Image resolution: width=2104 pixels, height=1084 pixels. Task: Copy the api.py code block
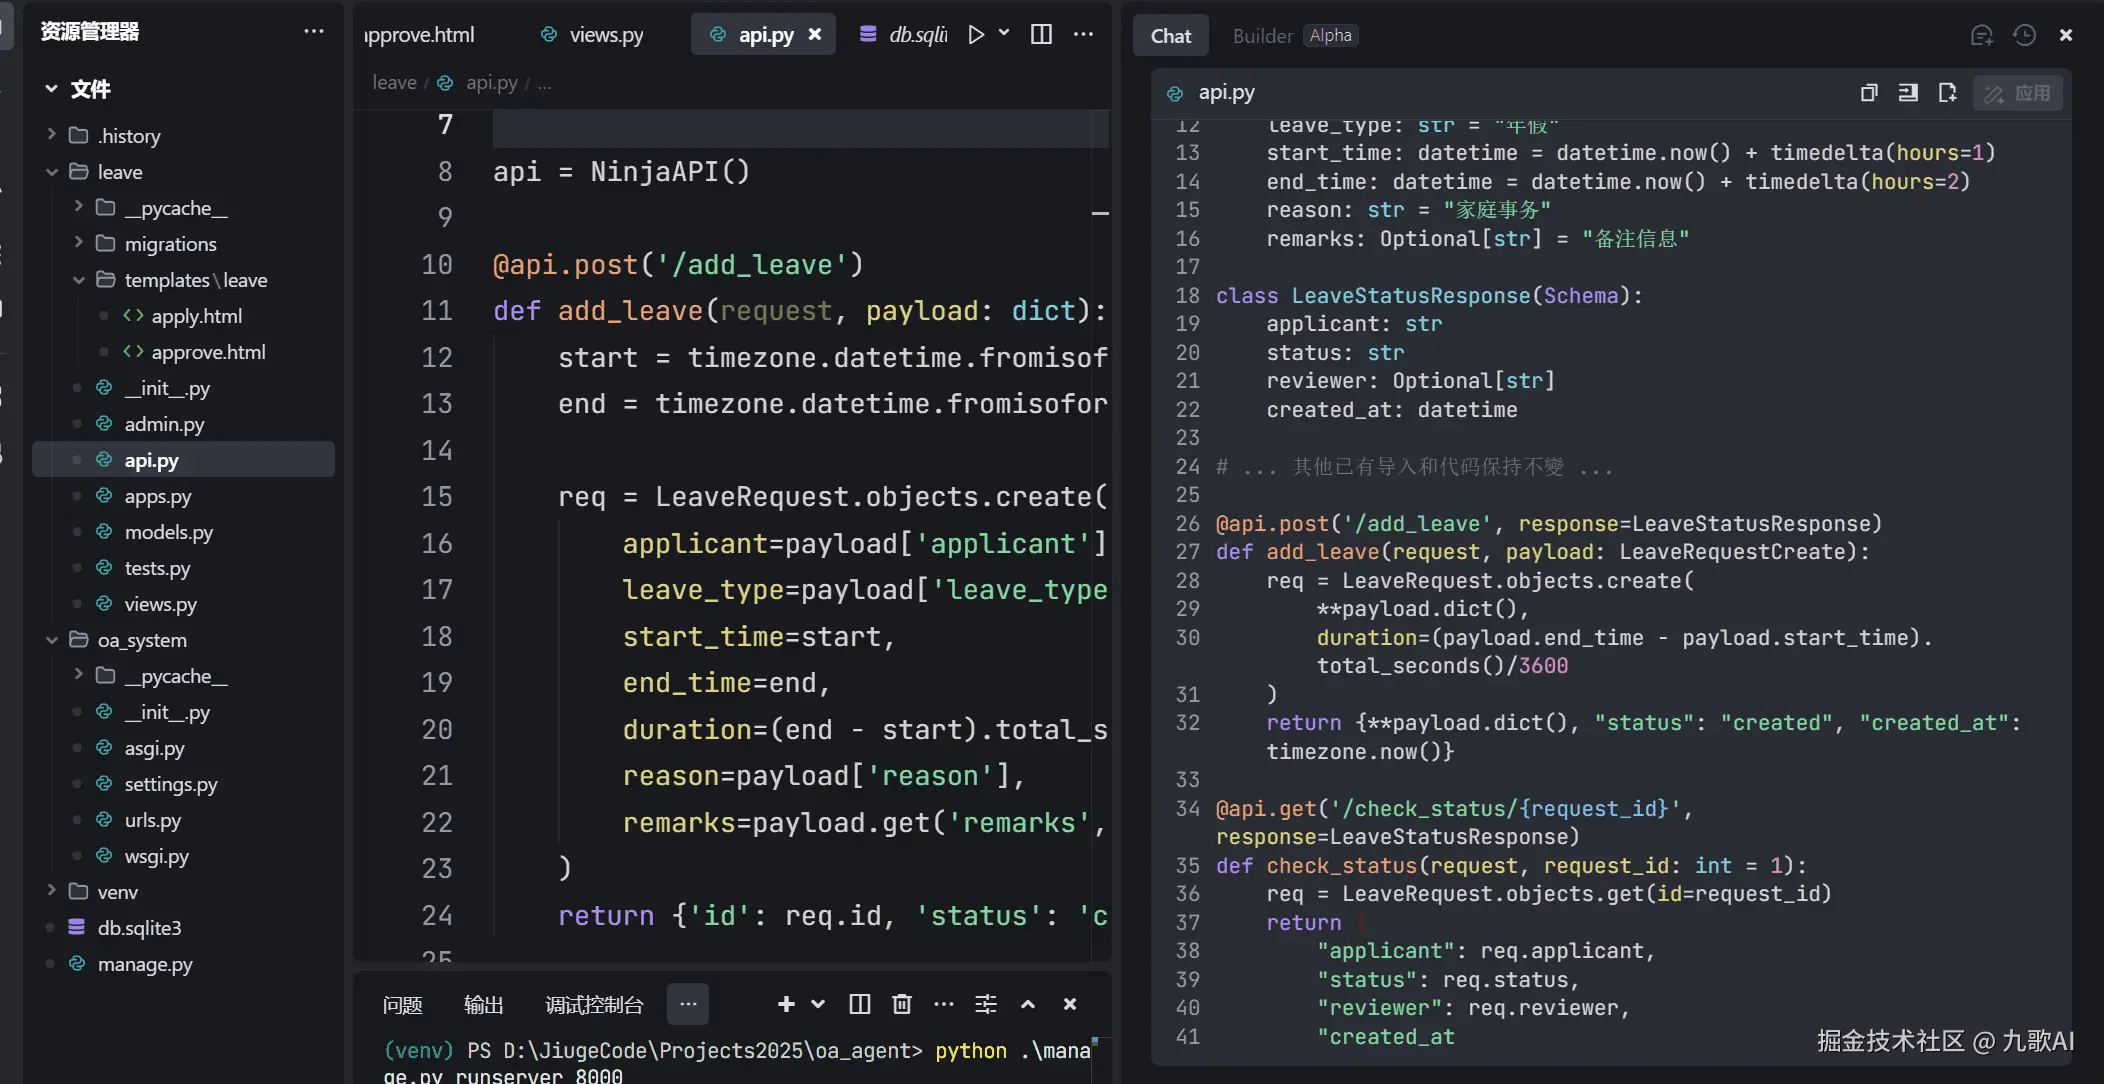click(x=1868, y=93)
